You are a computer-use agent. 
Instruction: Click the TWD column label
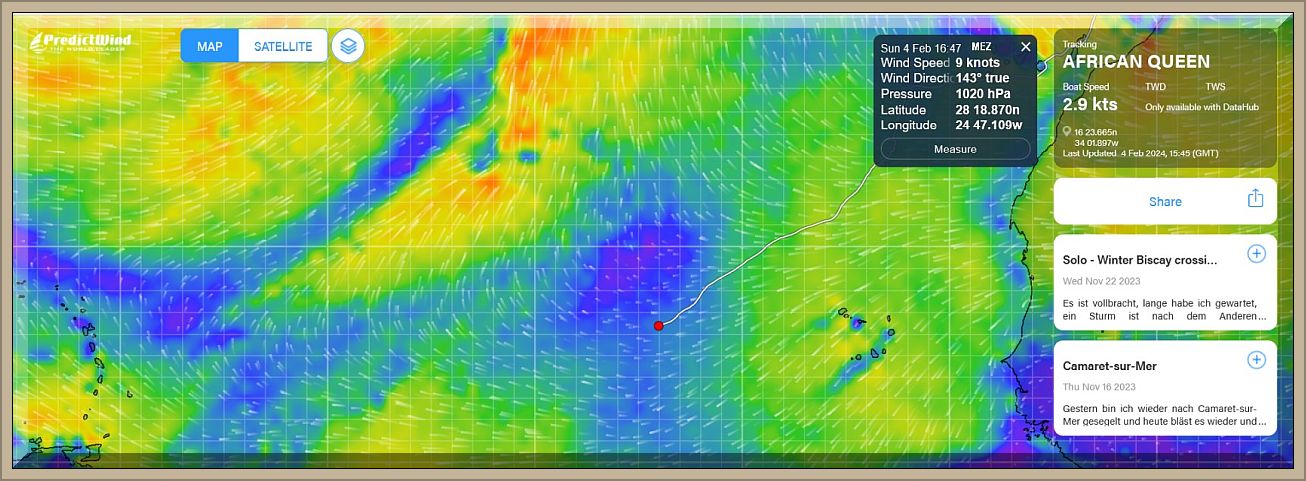pos(1155,87)
